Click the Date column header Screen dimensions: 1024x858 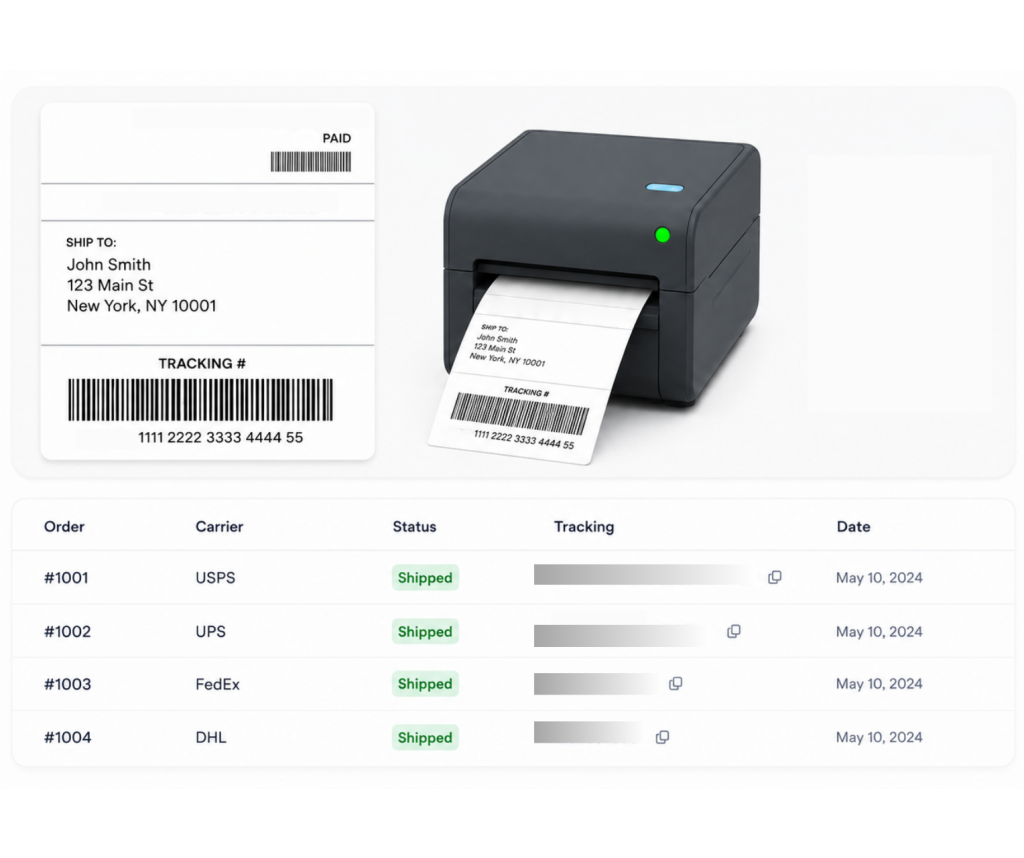854,527
